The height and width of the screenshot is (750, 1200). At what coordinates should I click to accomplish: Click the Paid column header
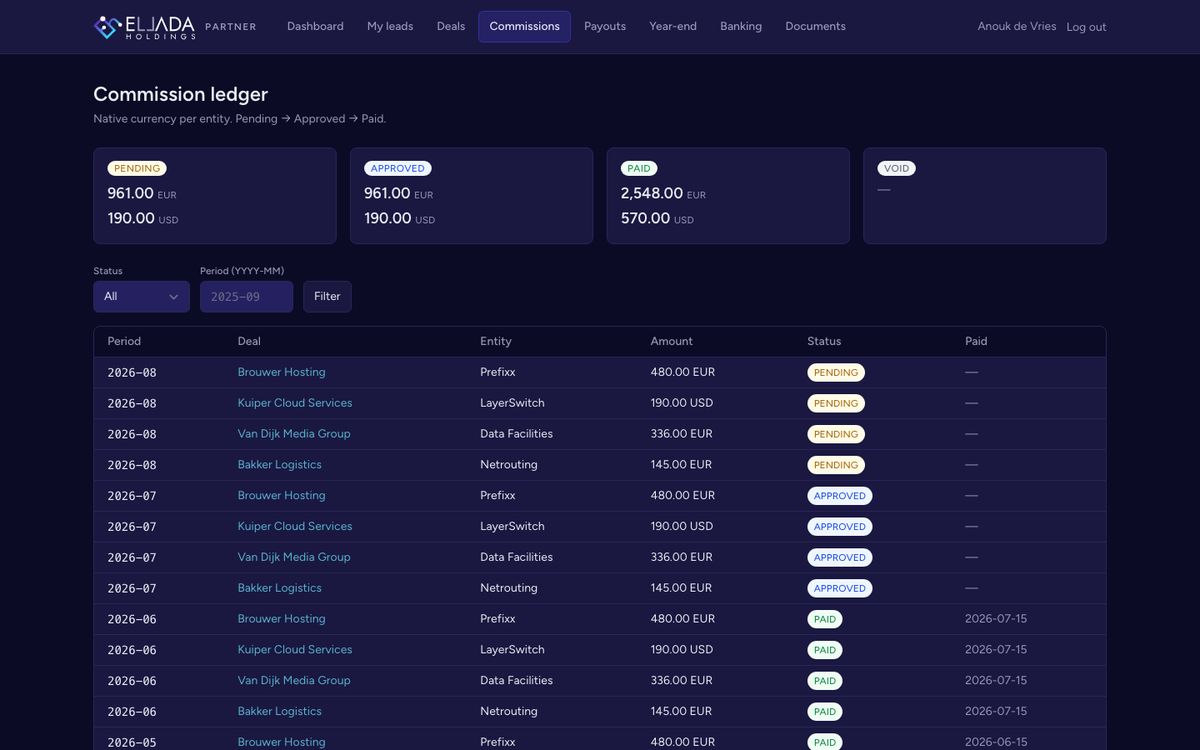point(976,342)
